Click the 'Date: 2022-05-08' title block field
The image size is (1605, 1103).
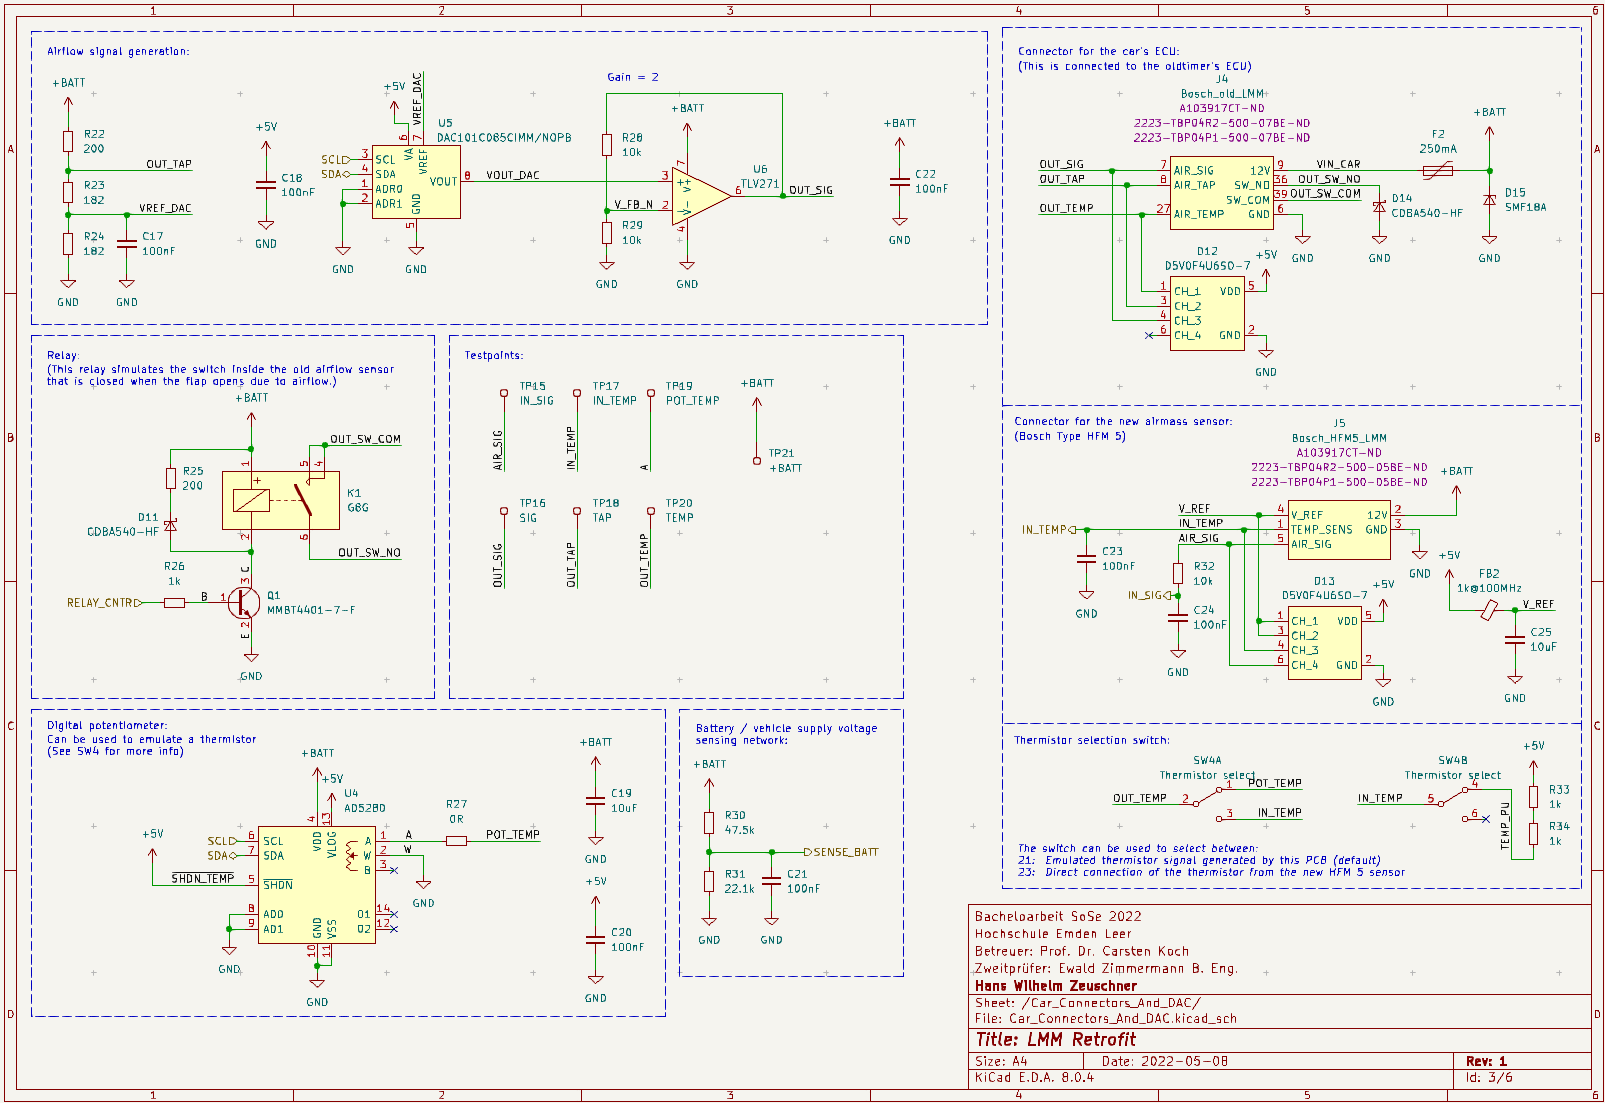pos(1165,1061)
